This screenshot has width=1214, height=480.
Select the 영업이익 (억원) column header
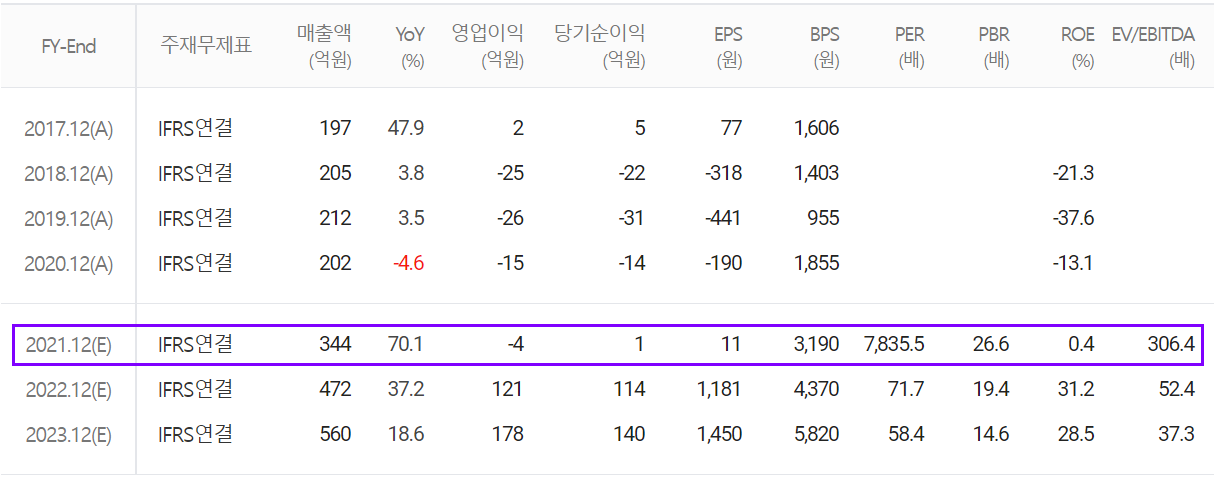coord(487,46)
